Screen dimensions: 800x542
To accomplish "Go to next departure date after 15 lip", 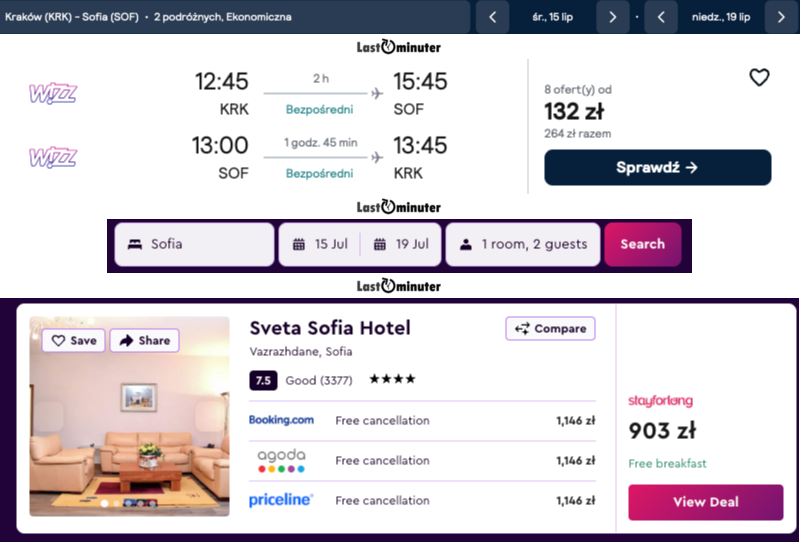I will (612, 17).
